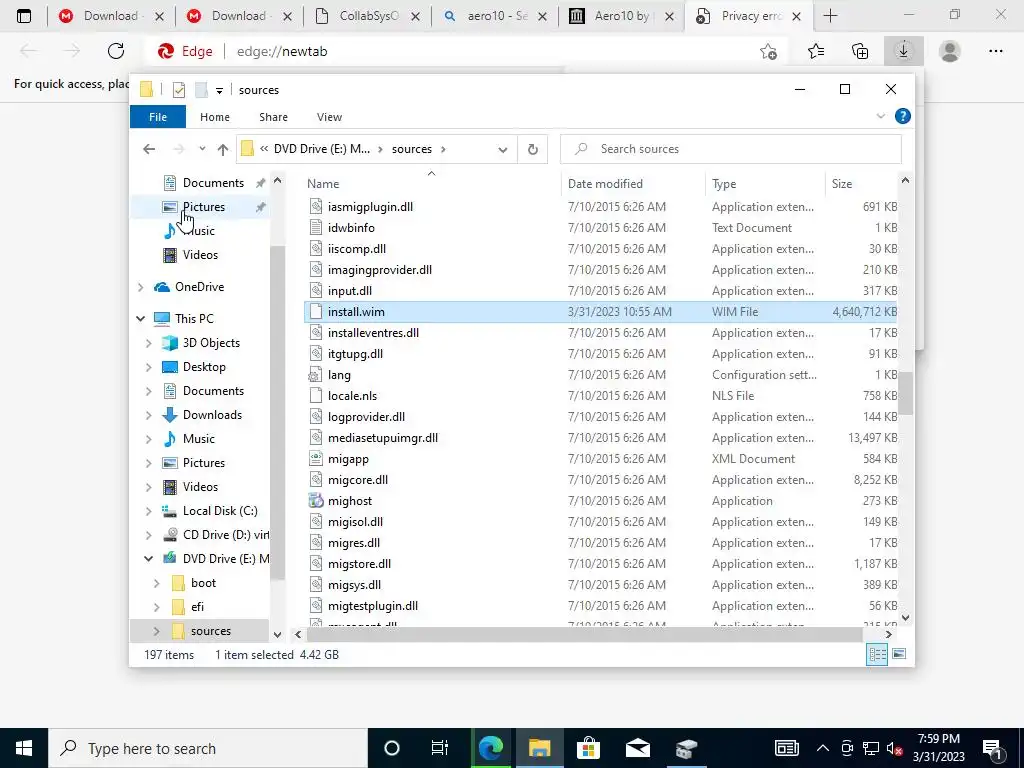1024x768 pixels.
Task: Collapse DVD Drive (E:) node
Action: 149,559
